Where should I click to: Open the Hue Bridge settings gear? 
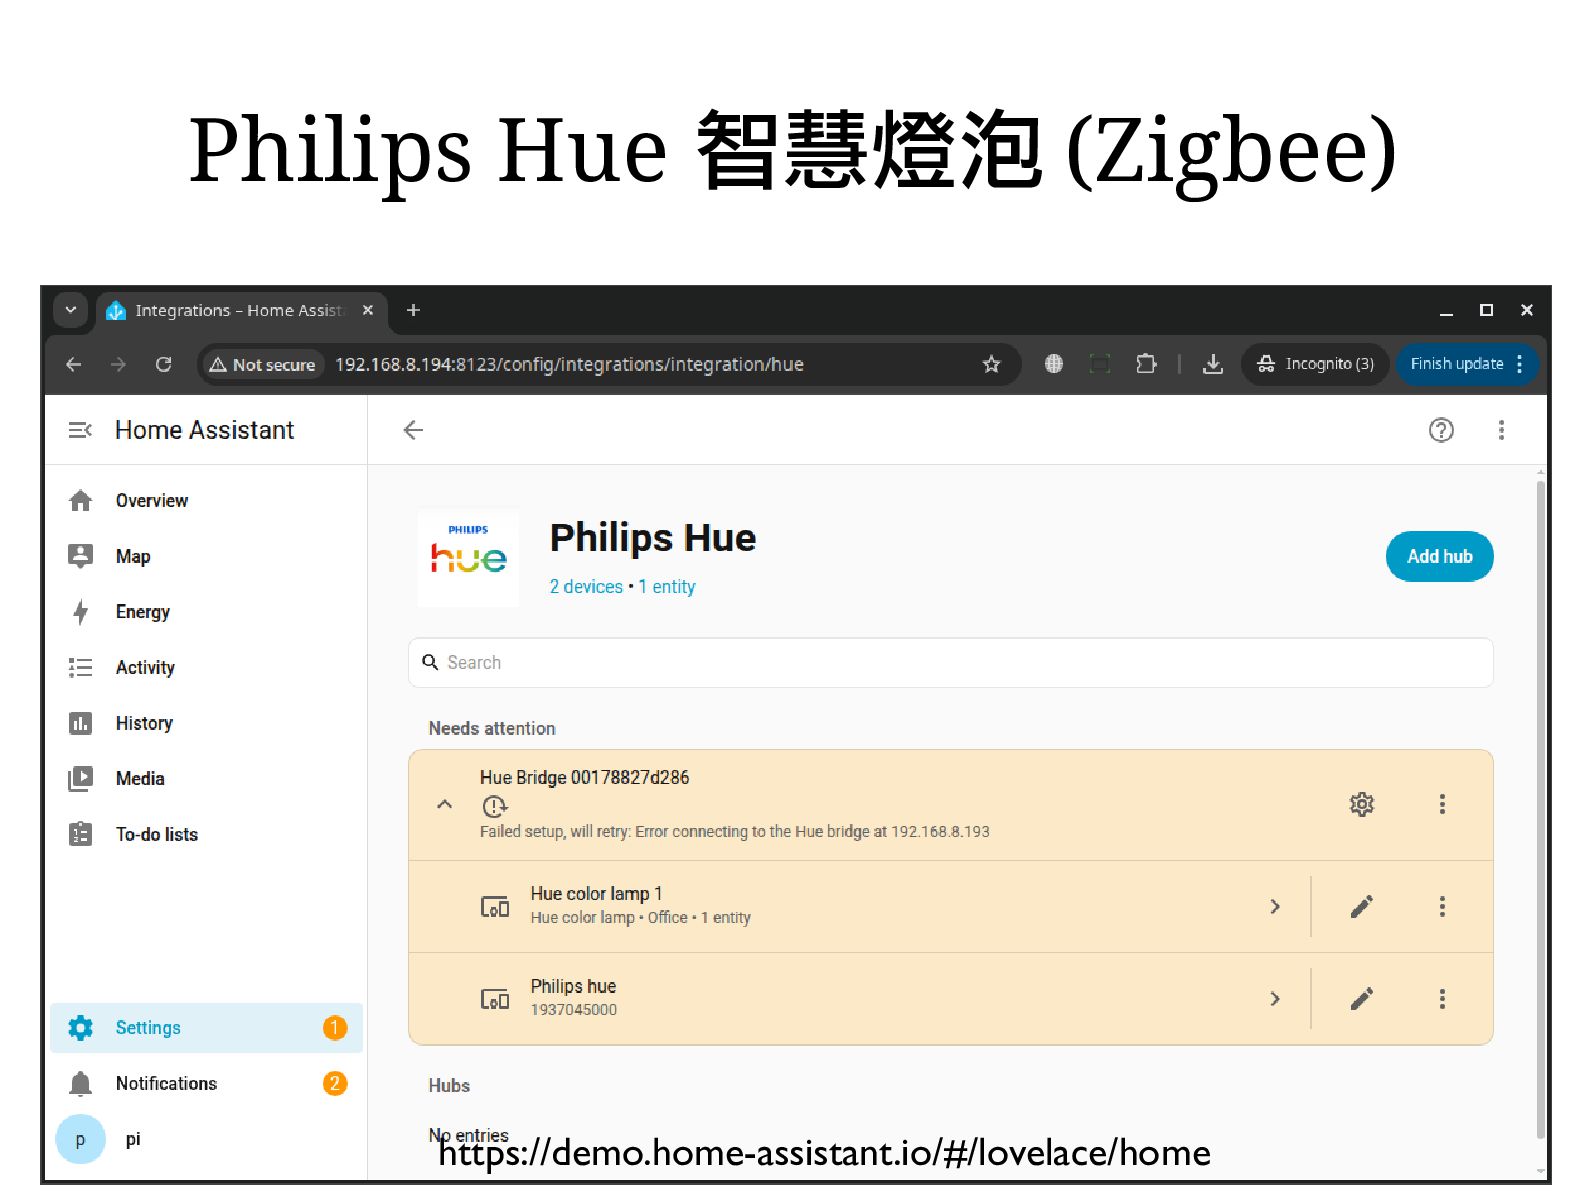(x=1361, y=804)
